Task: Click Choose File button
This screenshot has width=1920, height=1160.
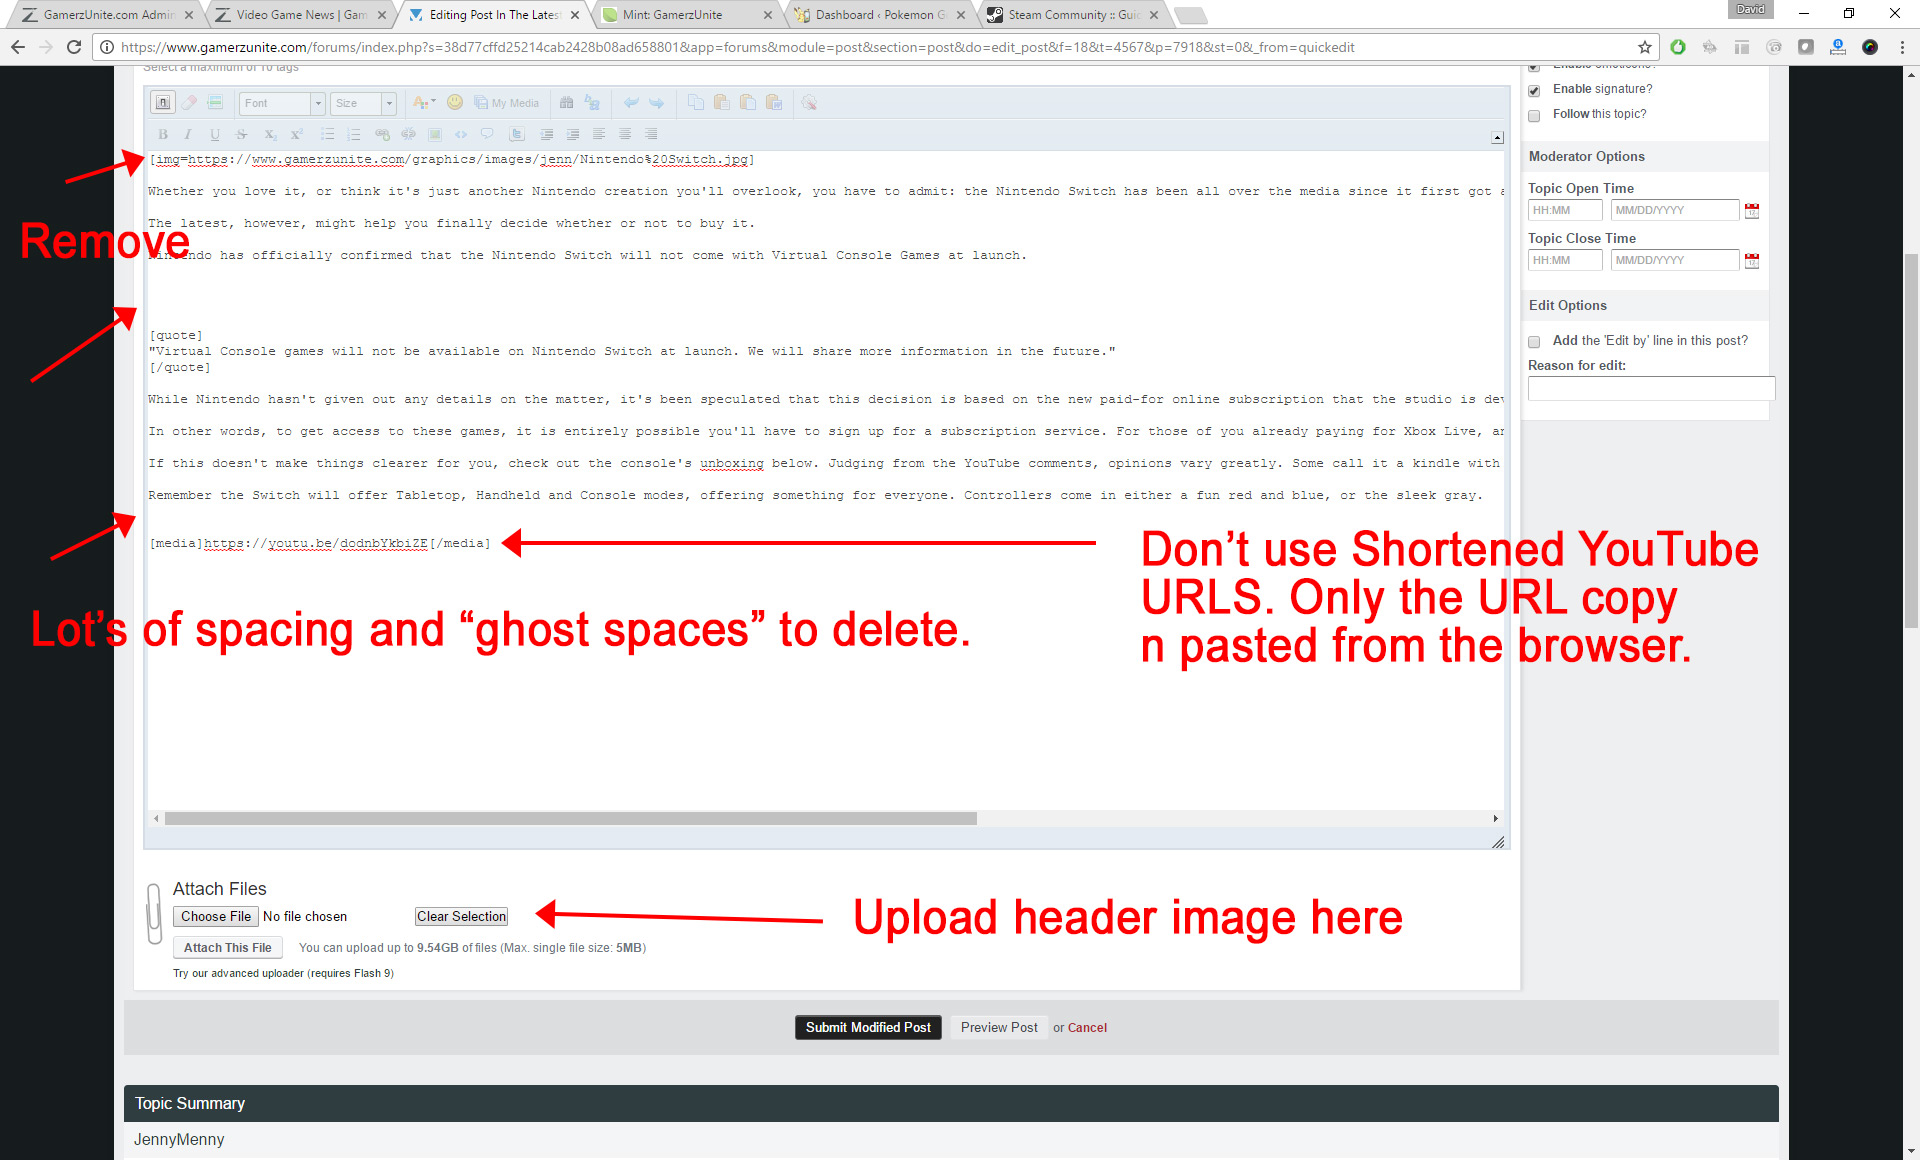Action: [x=216, y=917]
